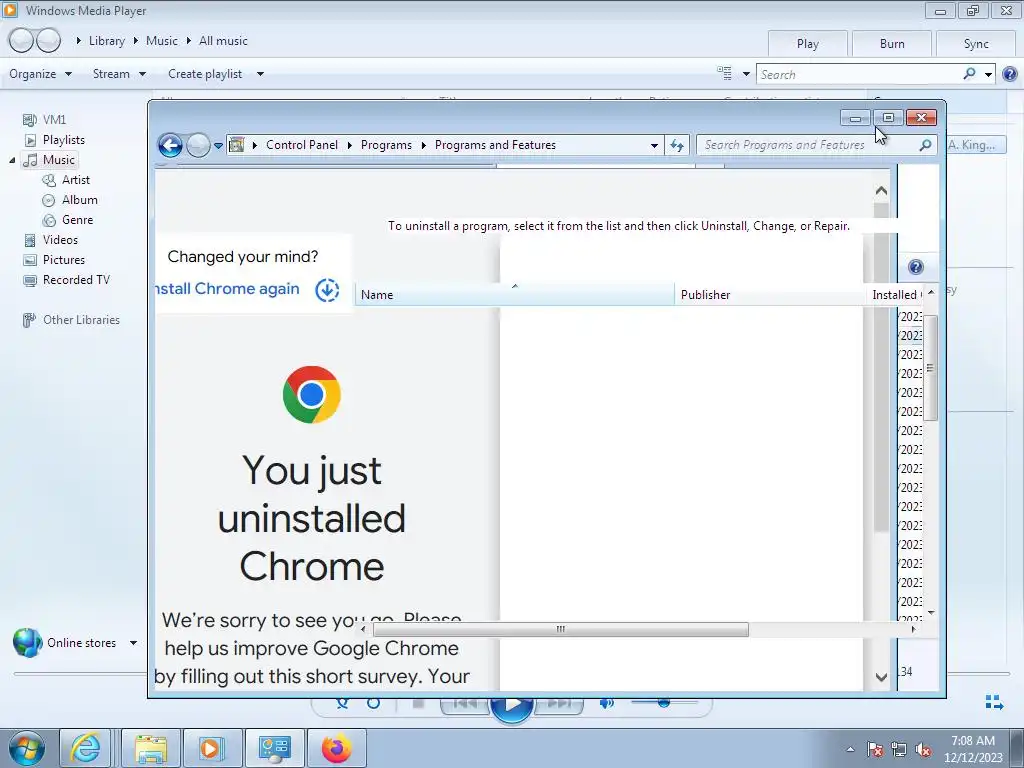
Task: Open Control Panel recent pages dropdown
Action: (x=218, y=145)
